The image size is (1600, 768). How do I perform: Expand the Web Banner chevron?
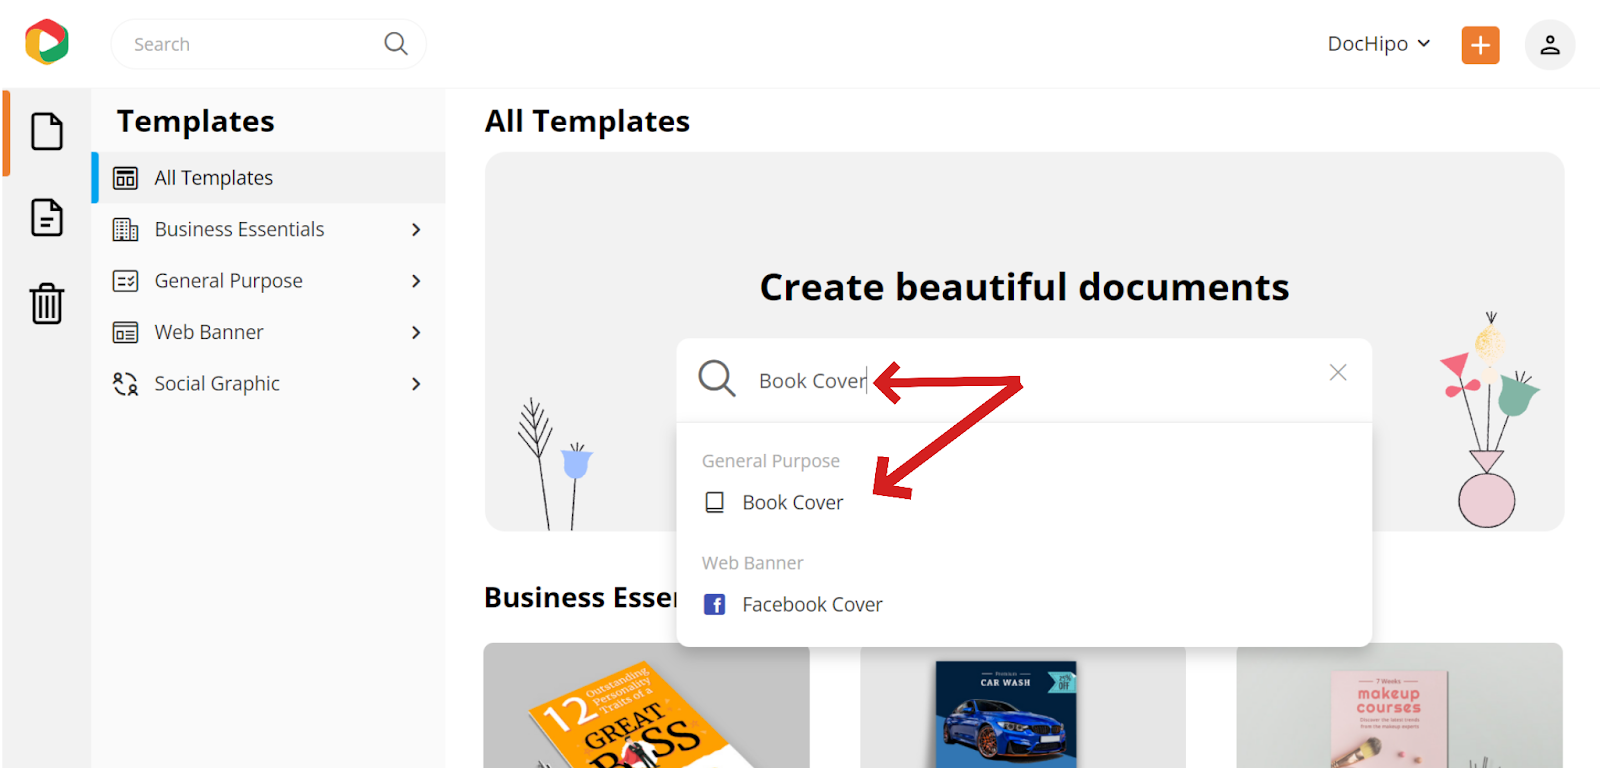pyautogui.click(x=416, y=332)
